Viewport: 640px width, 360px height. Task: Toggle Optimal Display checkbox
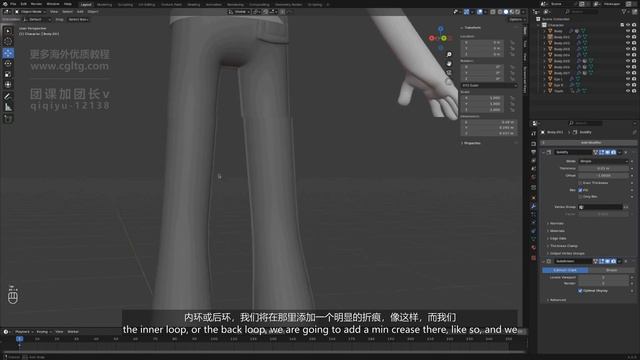580,291
